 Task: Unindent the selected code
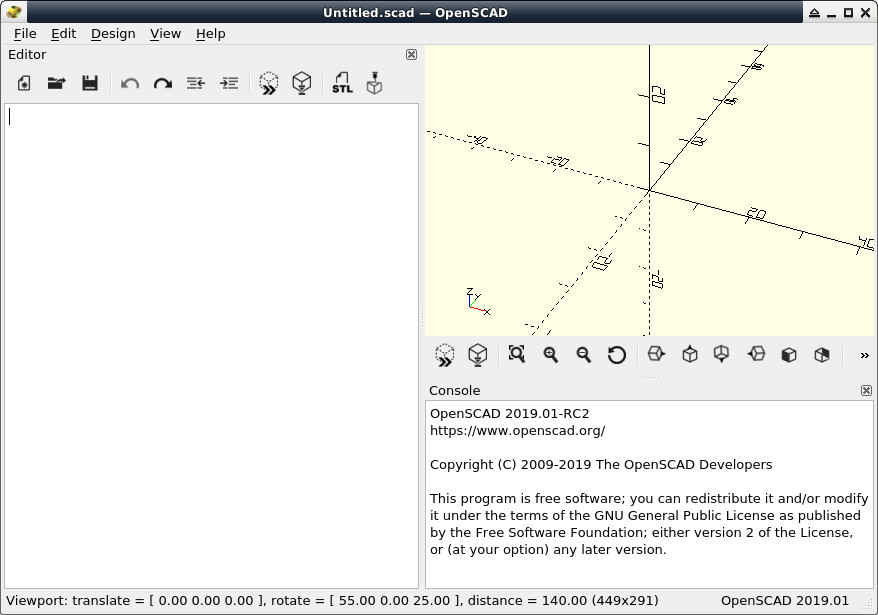pyautogui.click(x=196, y=83)
